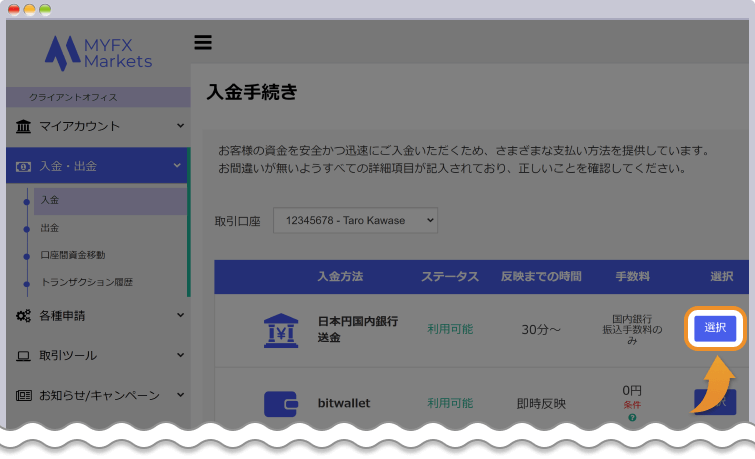The image size is (755, 459).
Task: Expand the 各種申請 chevron
Action: point(180,315)
